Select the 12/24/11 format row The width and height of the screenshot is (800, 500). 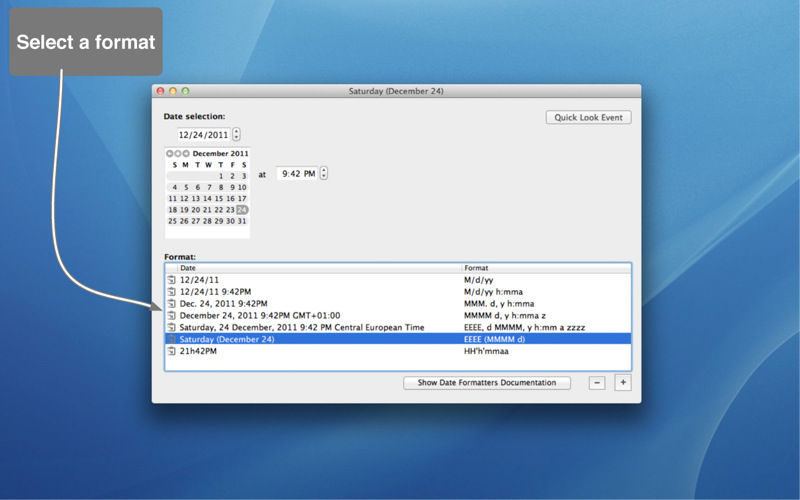(x=398, y=280)
